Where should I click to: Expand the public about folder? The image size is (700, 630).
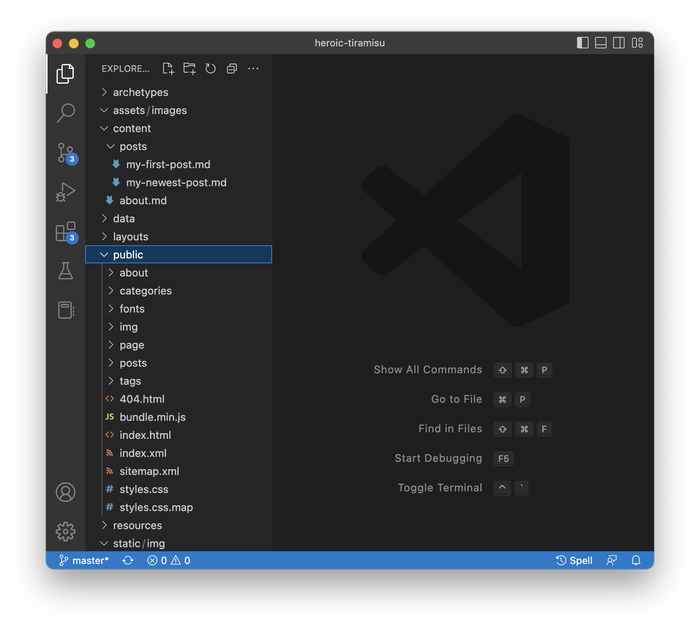coord(179,273)
